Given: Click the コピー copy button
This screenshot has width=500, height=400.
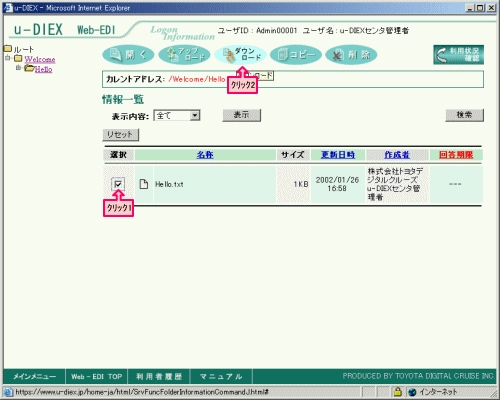Looking at the screenshot, I should tap(296, 55).
